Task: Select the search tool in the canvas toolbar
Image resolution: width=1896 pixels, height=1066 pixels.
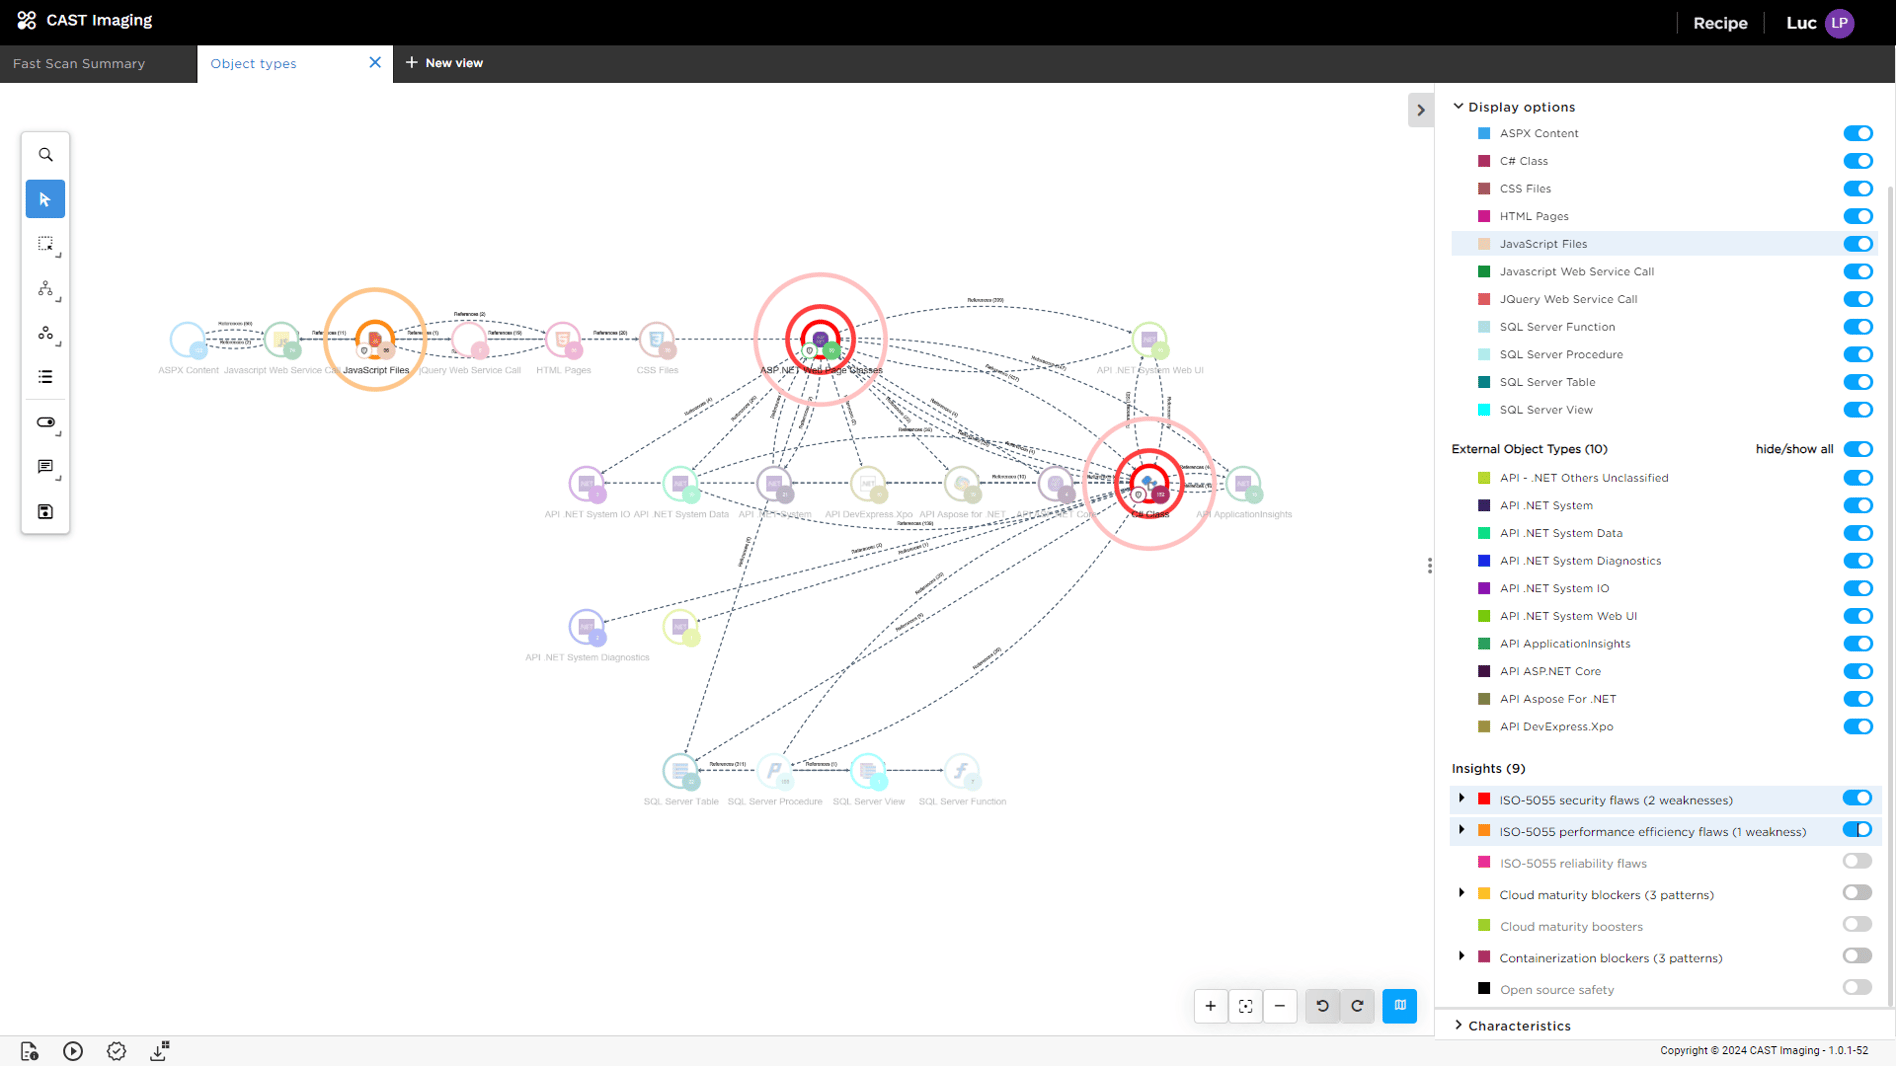Action: (45, 154)
